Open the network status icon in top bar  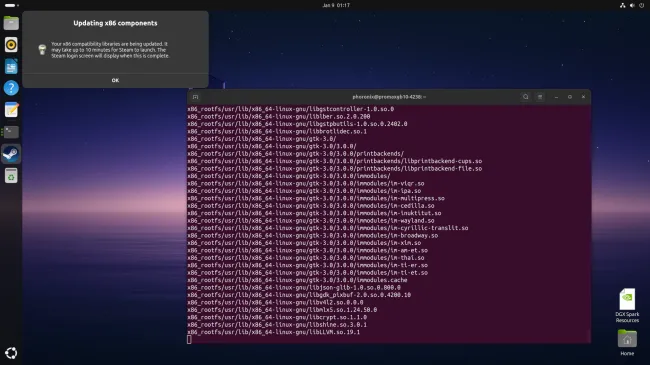[622, 5]
